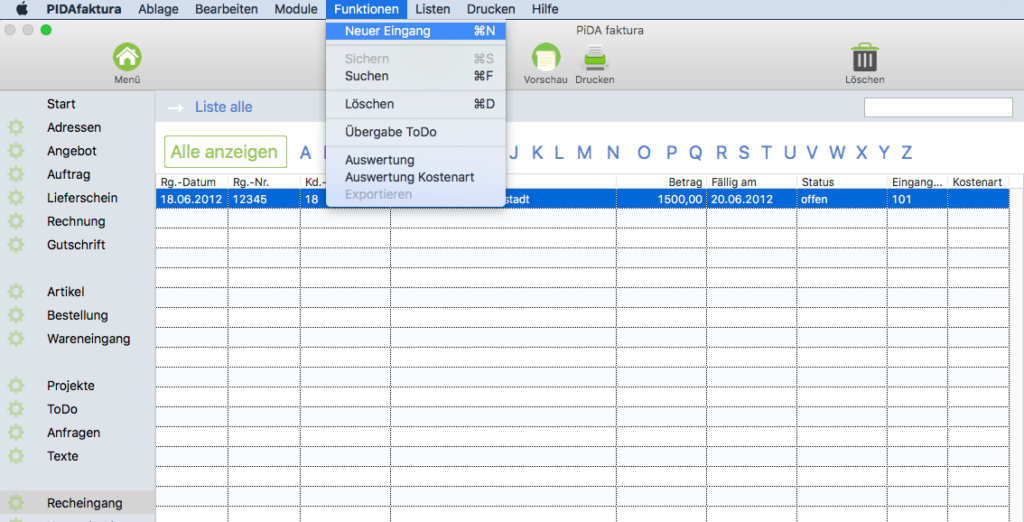Open the Module menu
Image resolution: width=1024 pixels, height=522 pixels.
tap(296, 9)
